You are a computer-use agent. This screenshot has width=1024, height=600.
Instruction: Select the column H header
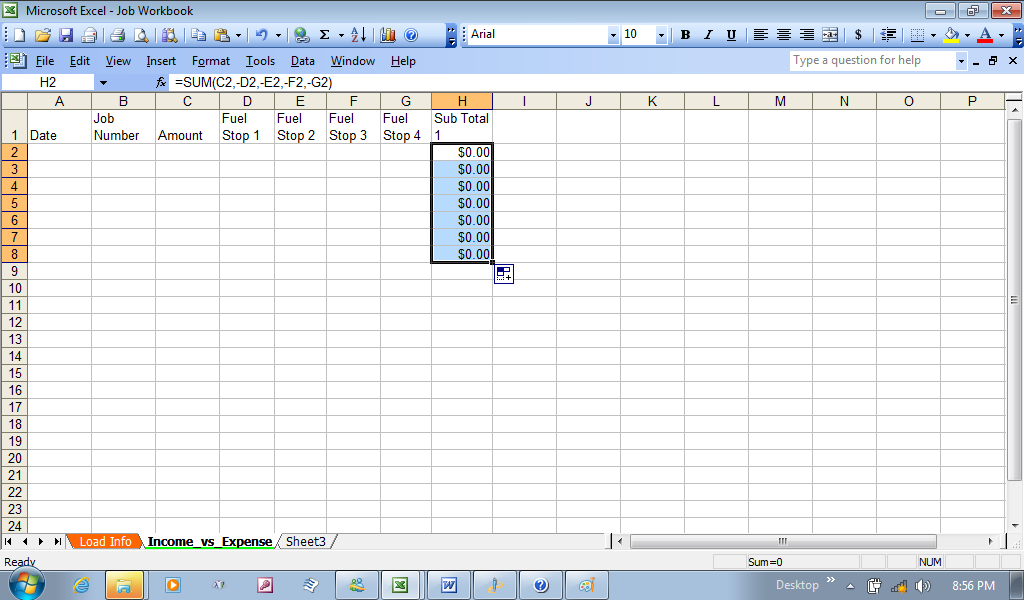coord(462,101)
